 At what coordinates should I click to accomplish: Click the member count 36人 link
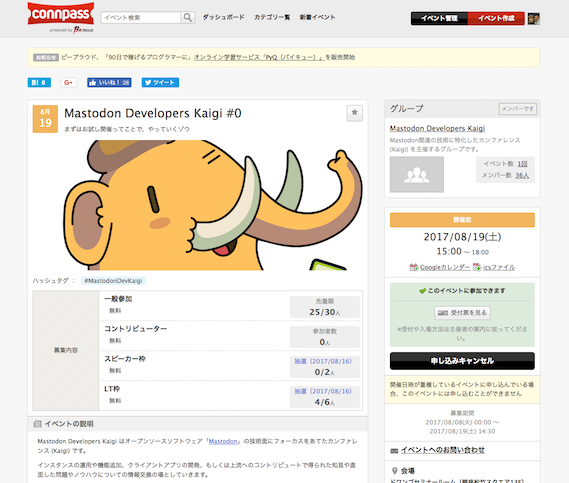pos(522,175)
